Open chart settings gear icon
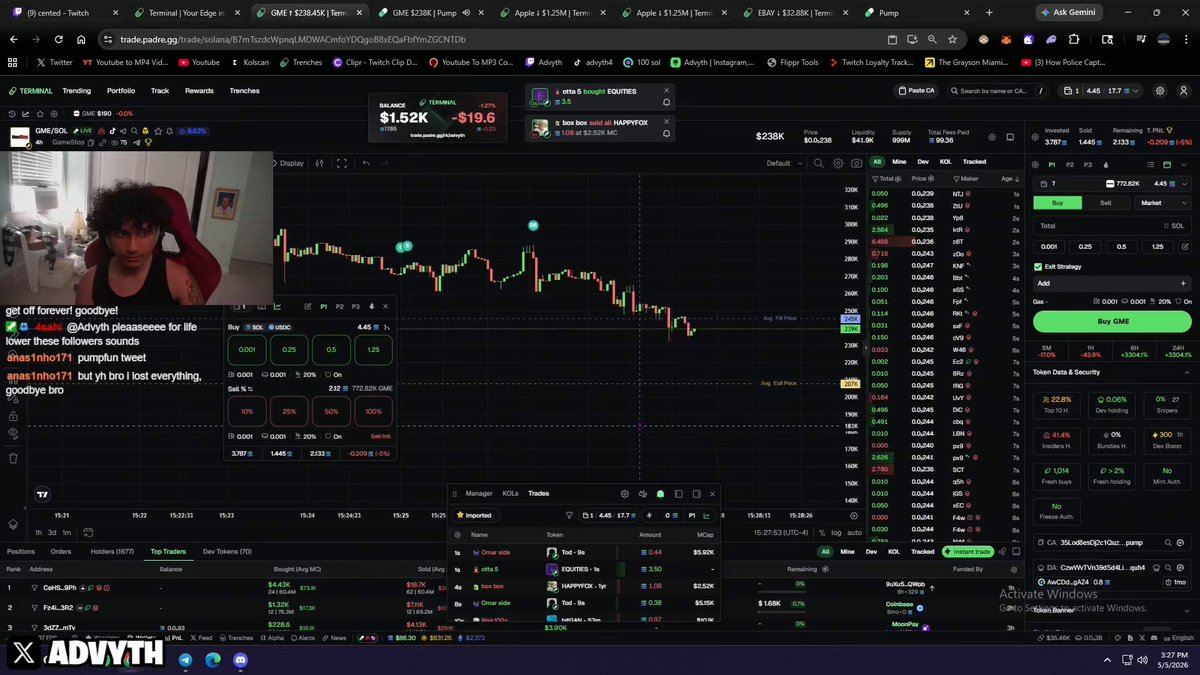 tap(839, 163)
